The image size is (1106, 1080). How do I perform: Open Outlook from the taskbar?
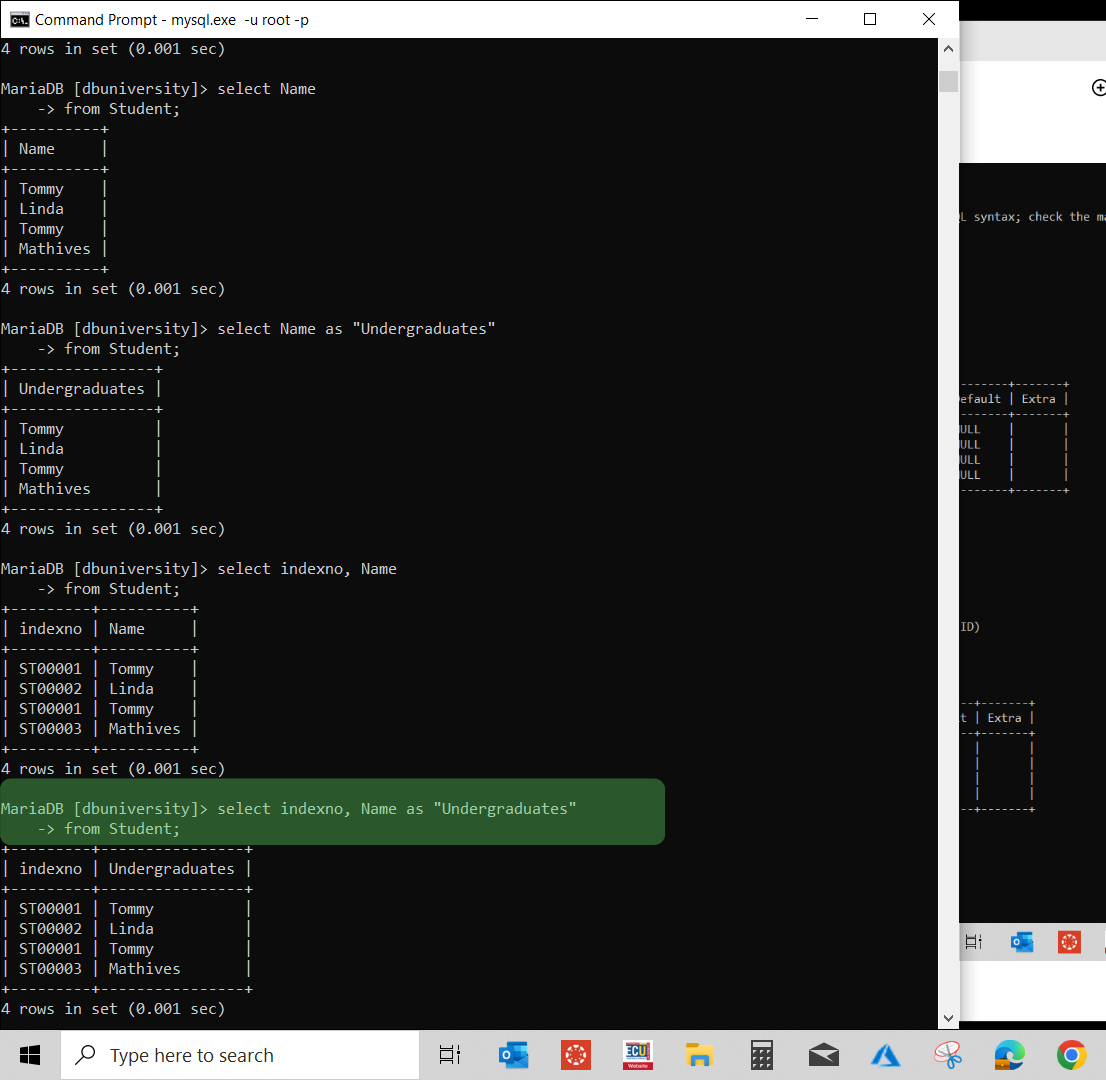(x=513, y=1055)
